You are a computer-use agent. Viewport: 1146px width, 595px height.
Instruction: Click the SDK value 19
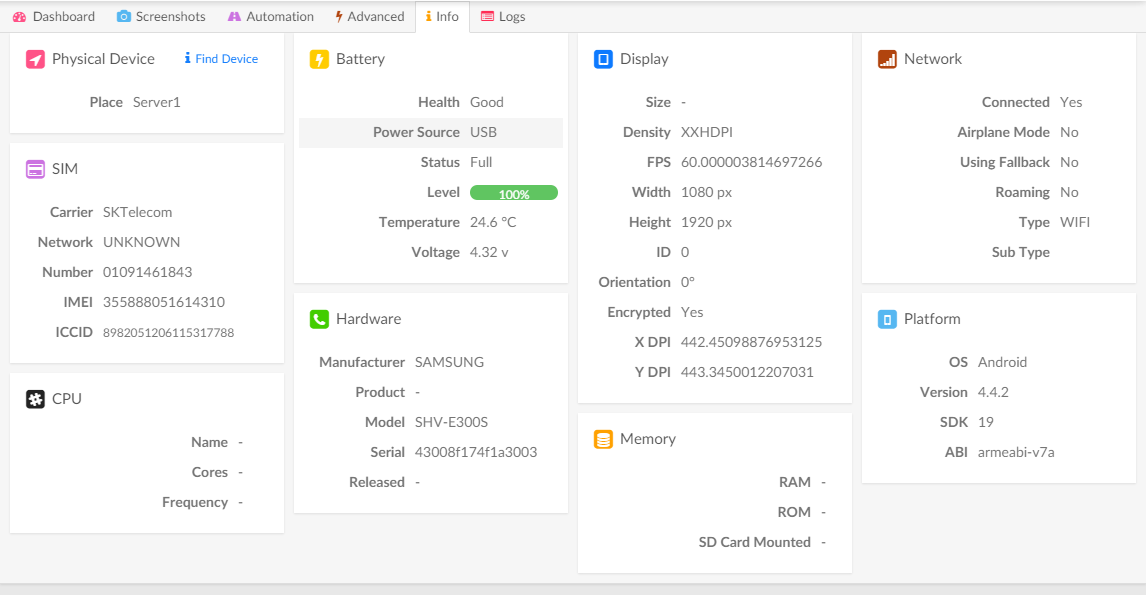coord(986,422)
